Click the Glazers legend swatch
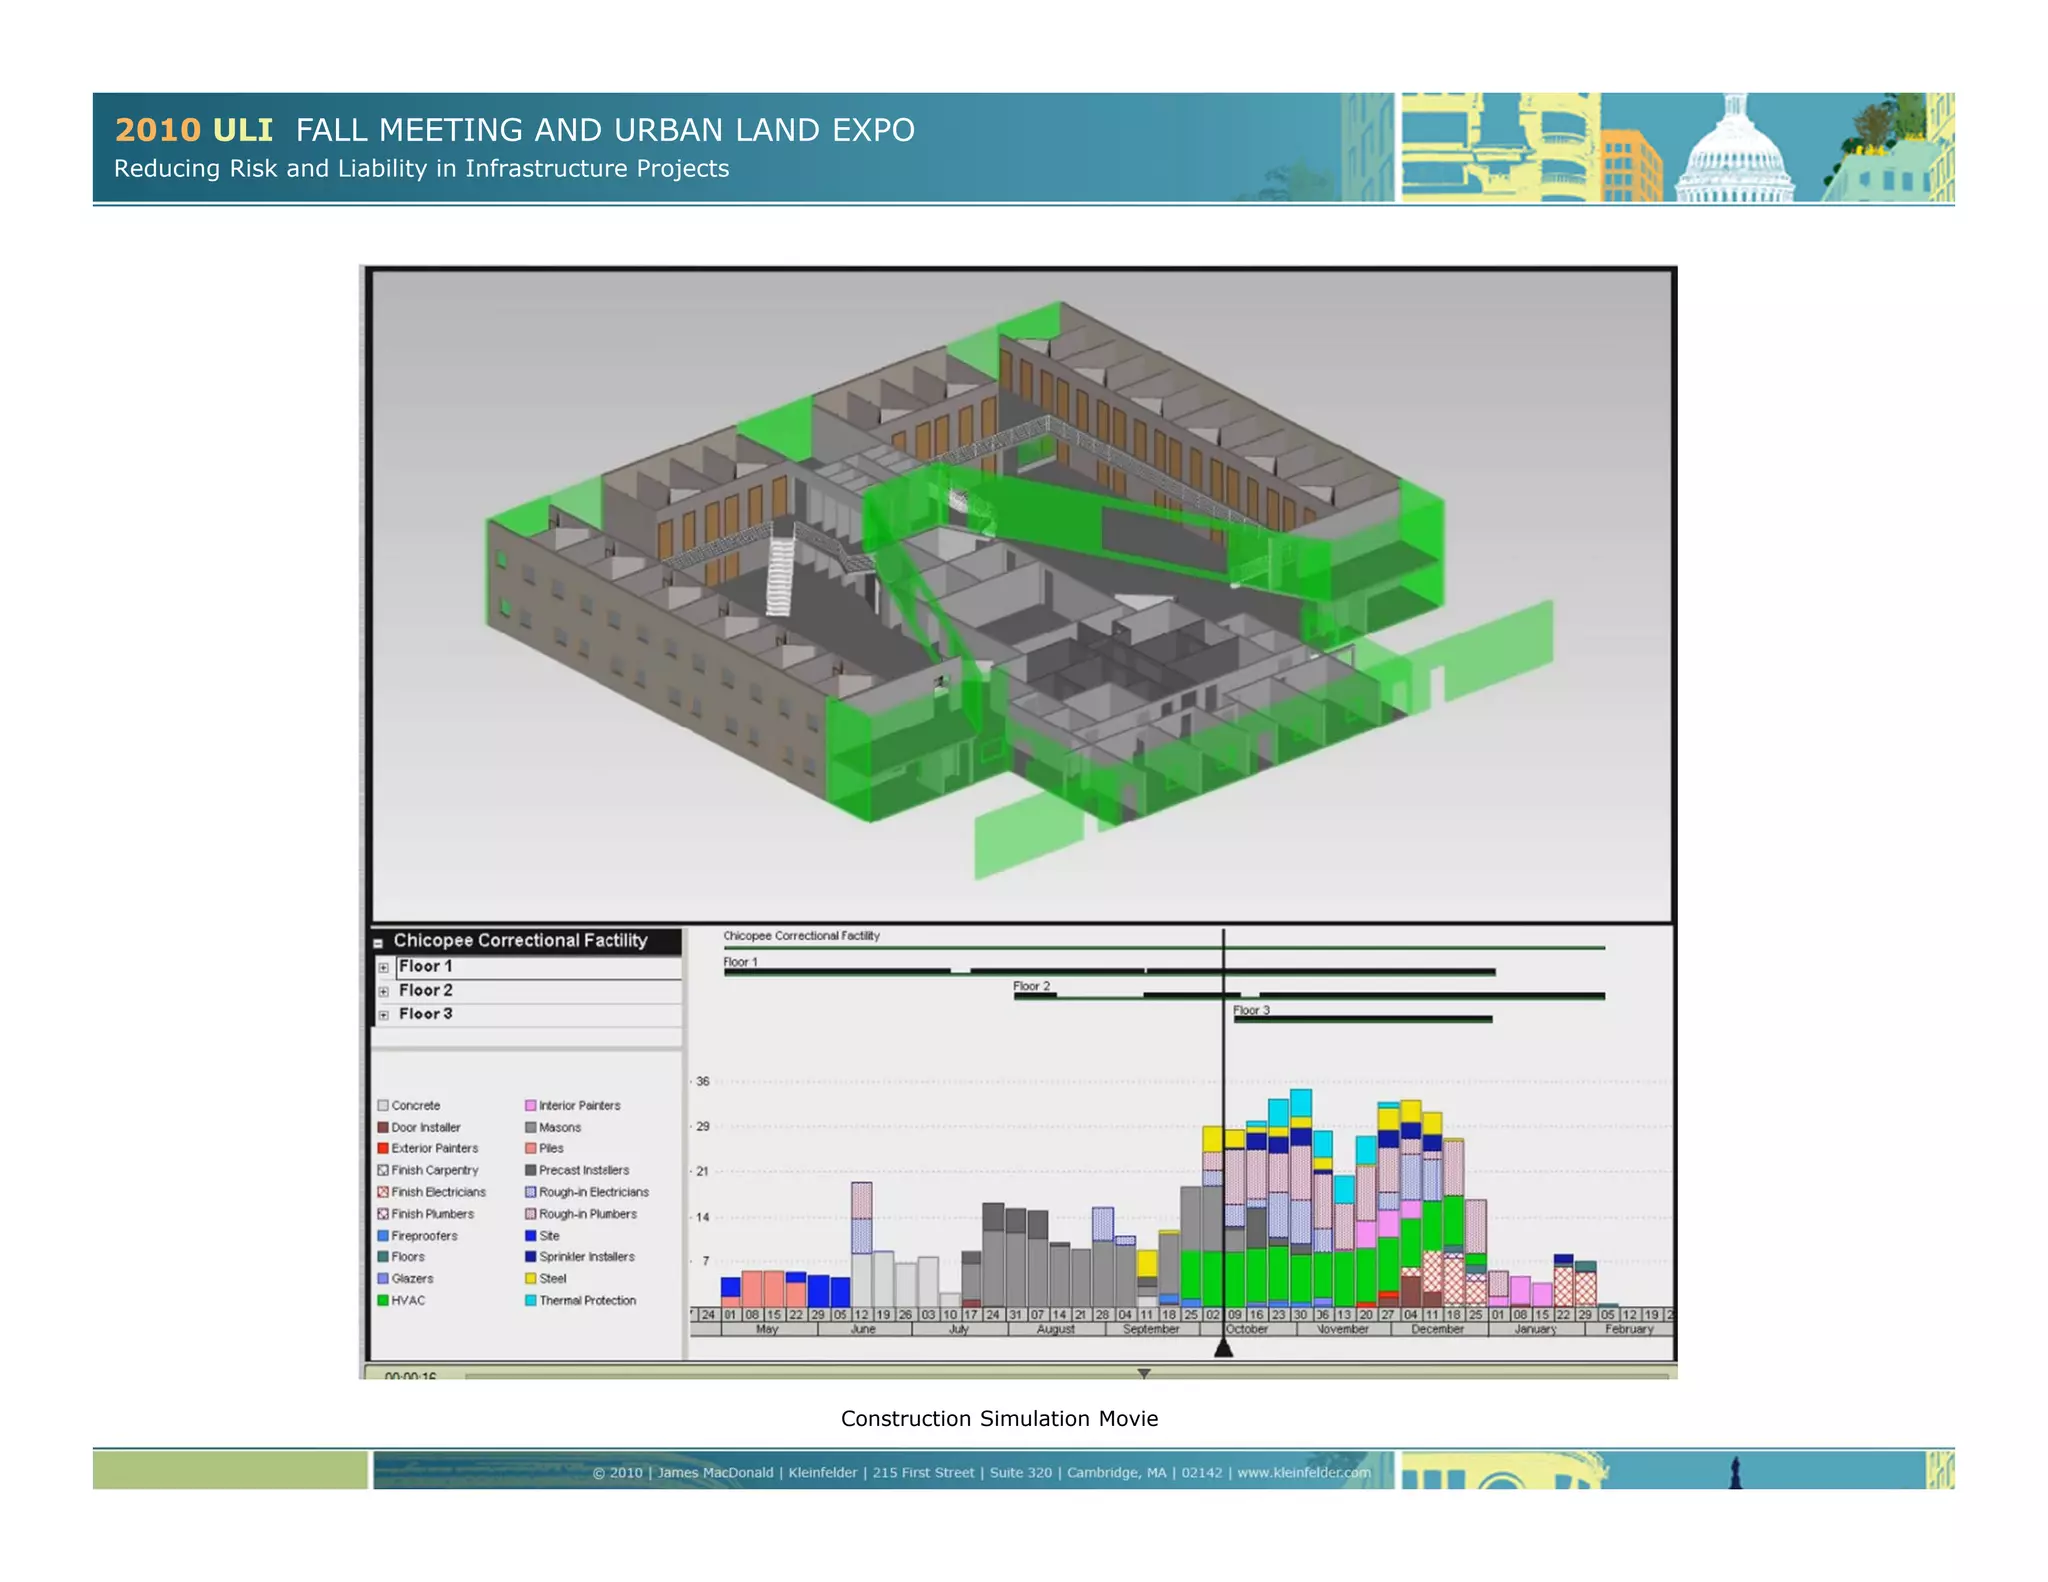This screenshot has width=2048, height=1582. pos(383,1280)
